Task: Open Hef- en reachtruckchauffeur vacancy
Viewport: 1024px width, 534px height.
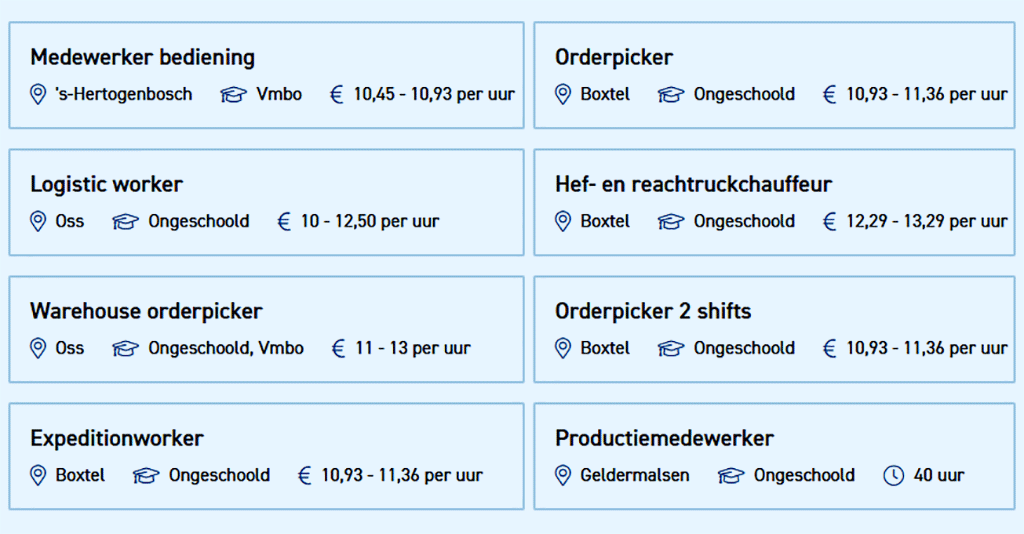Action: pyautogui.click(x=694, y=185)
